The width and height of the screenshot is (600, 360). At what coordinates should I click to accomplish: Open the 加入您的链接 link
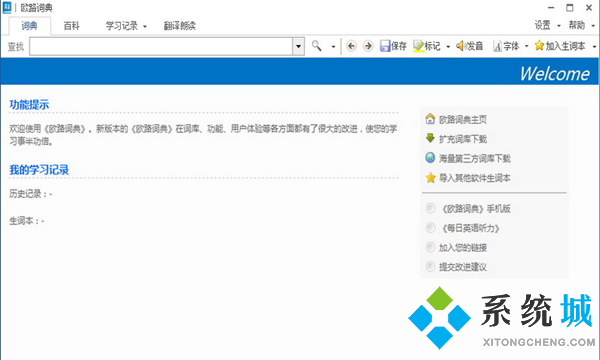(463, 248)
